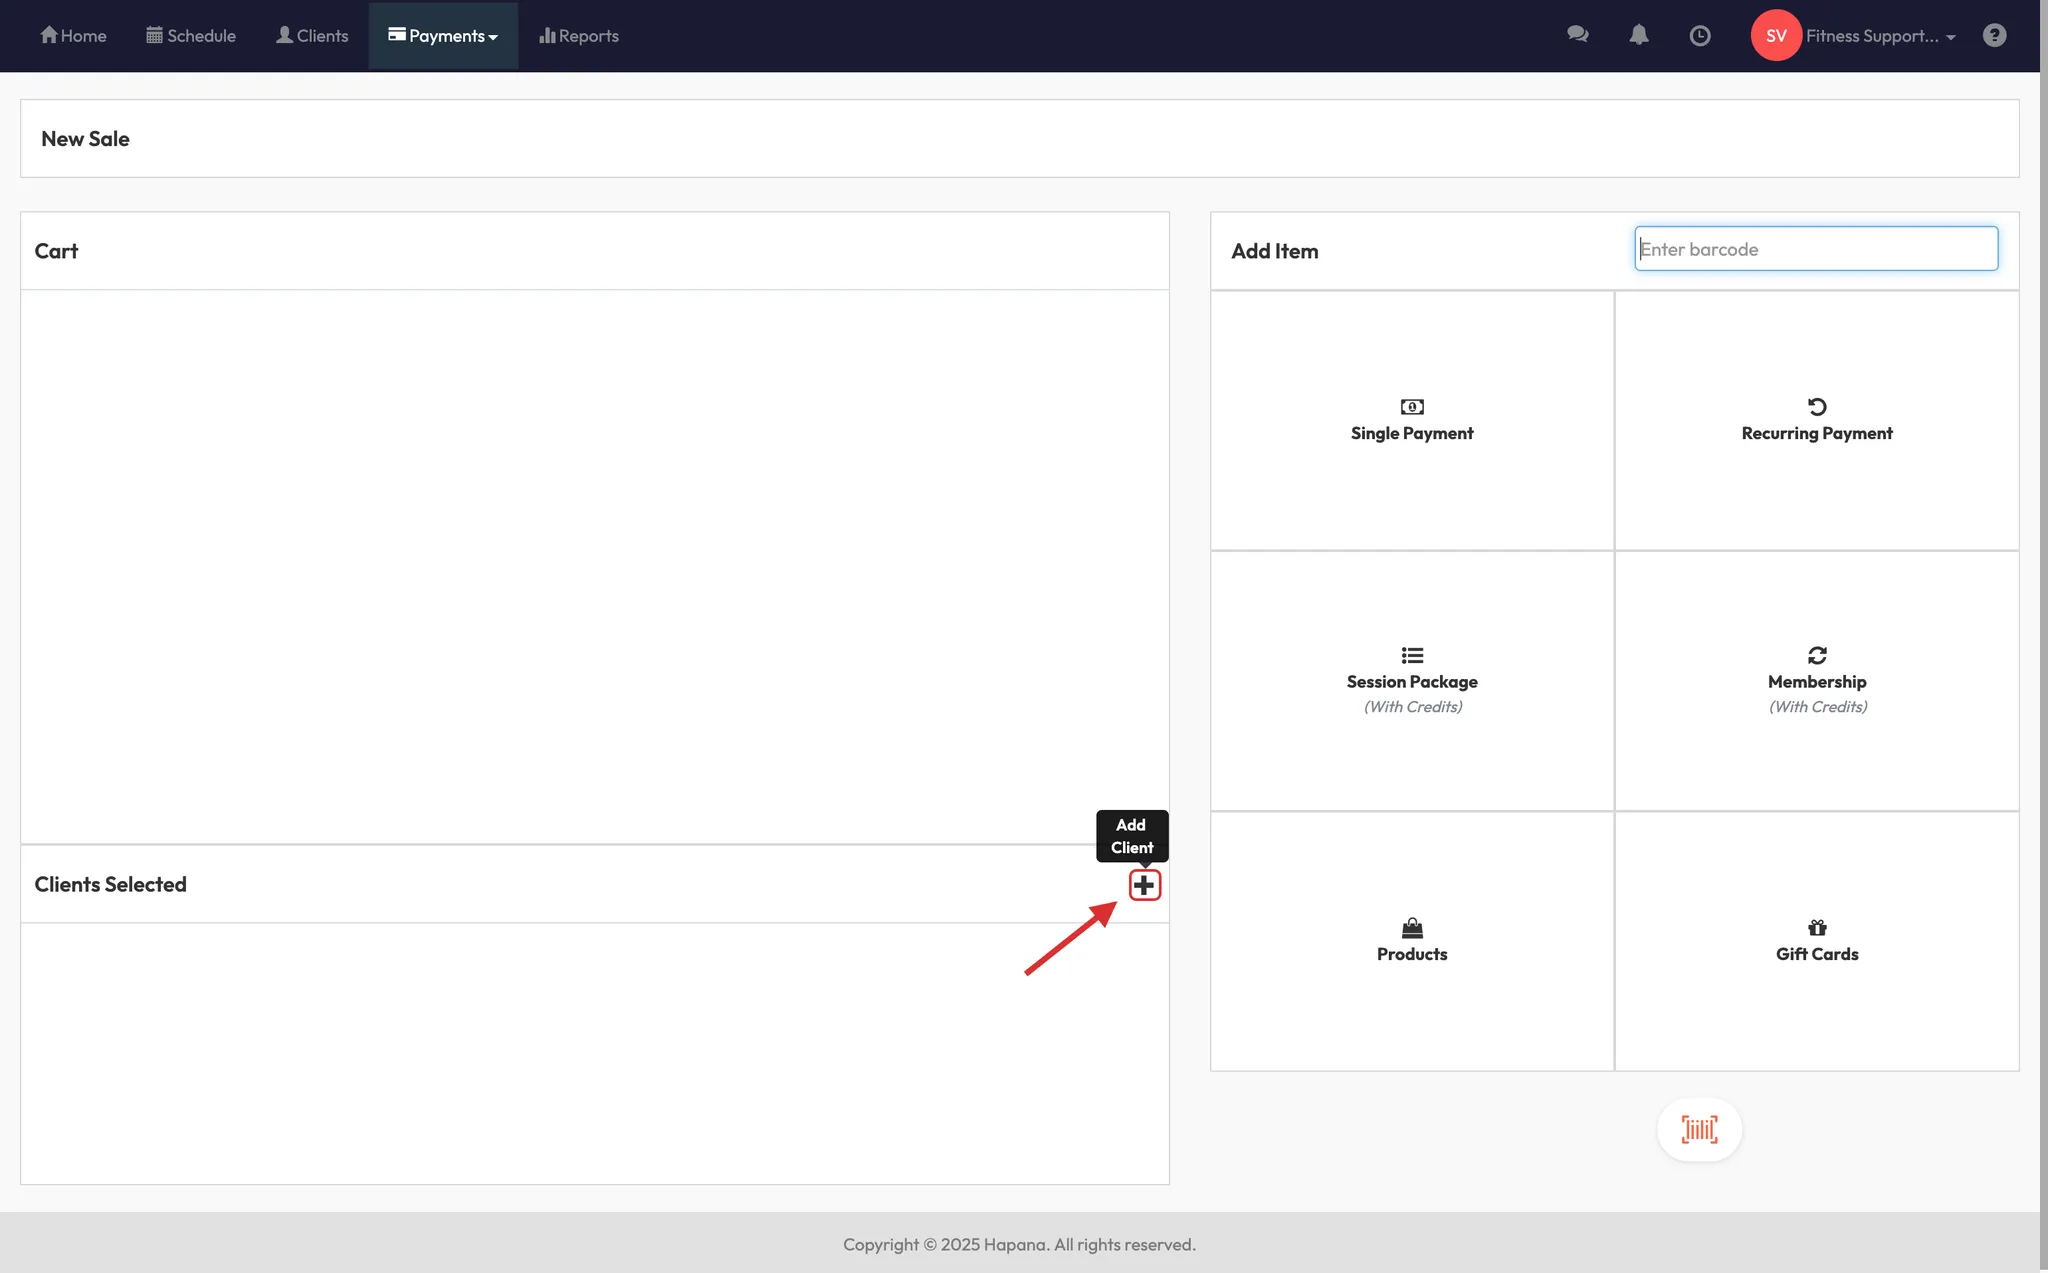The image size is (2048, 1273).
Task: Open the Schedule menu item
Action: [191, 36]
